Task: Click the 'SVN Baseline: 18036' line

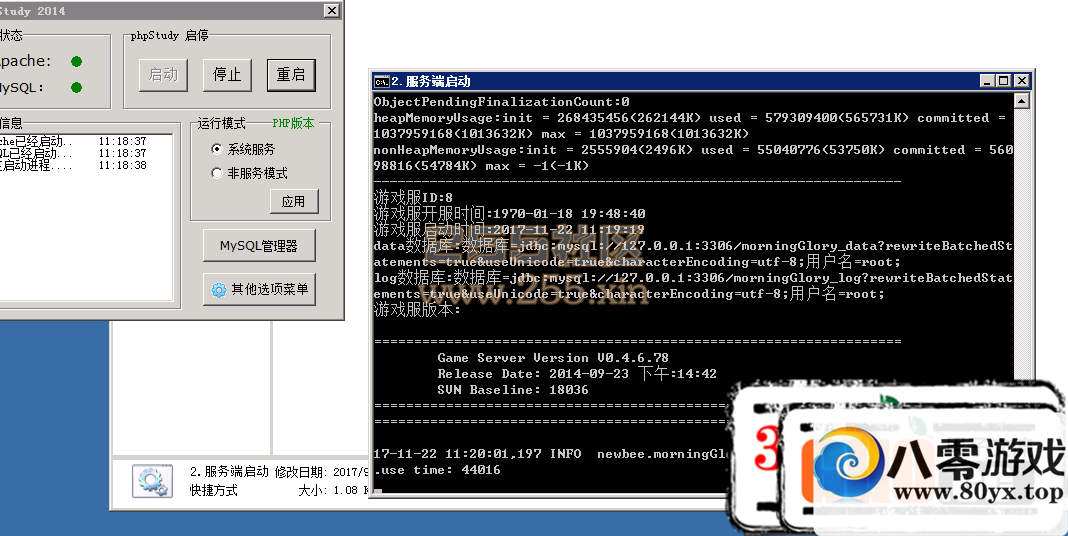Action: pyautogui.click(x=513, y=390)
